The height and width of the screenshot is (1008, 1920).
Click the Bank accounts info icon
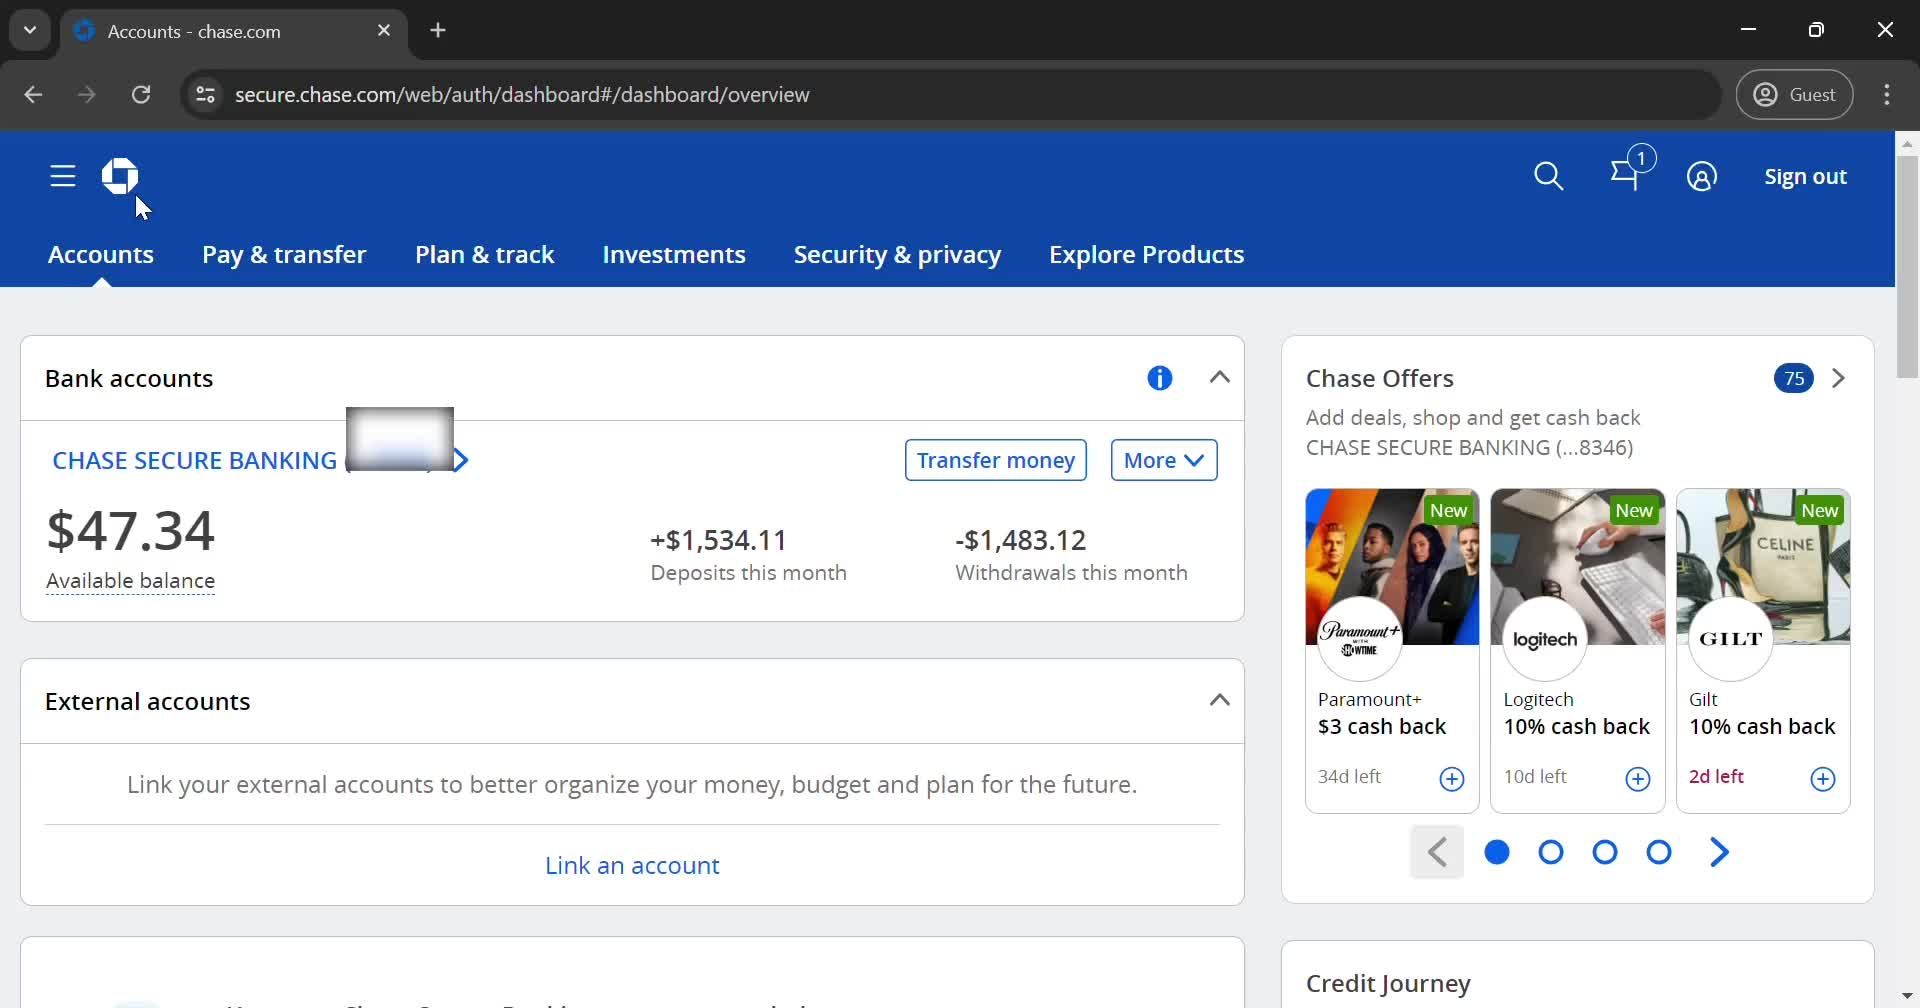[x=1159, y=378]
